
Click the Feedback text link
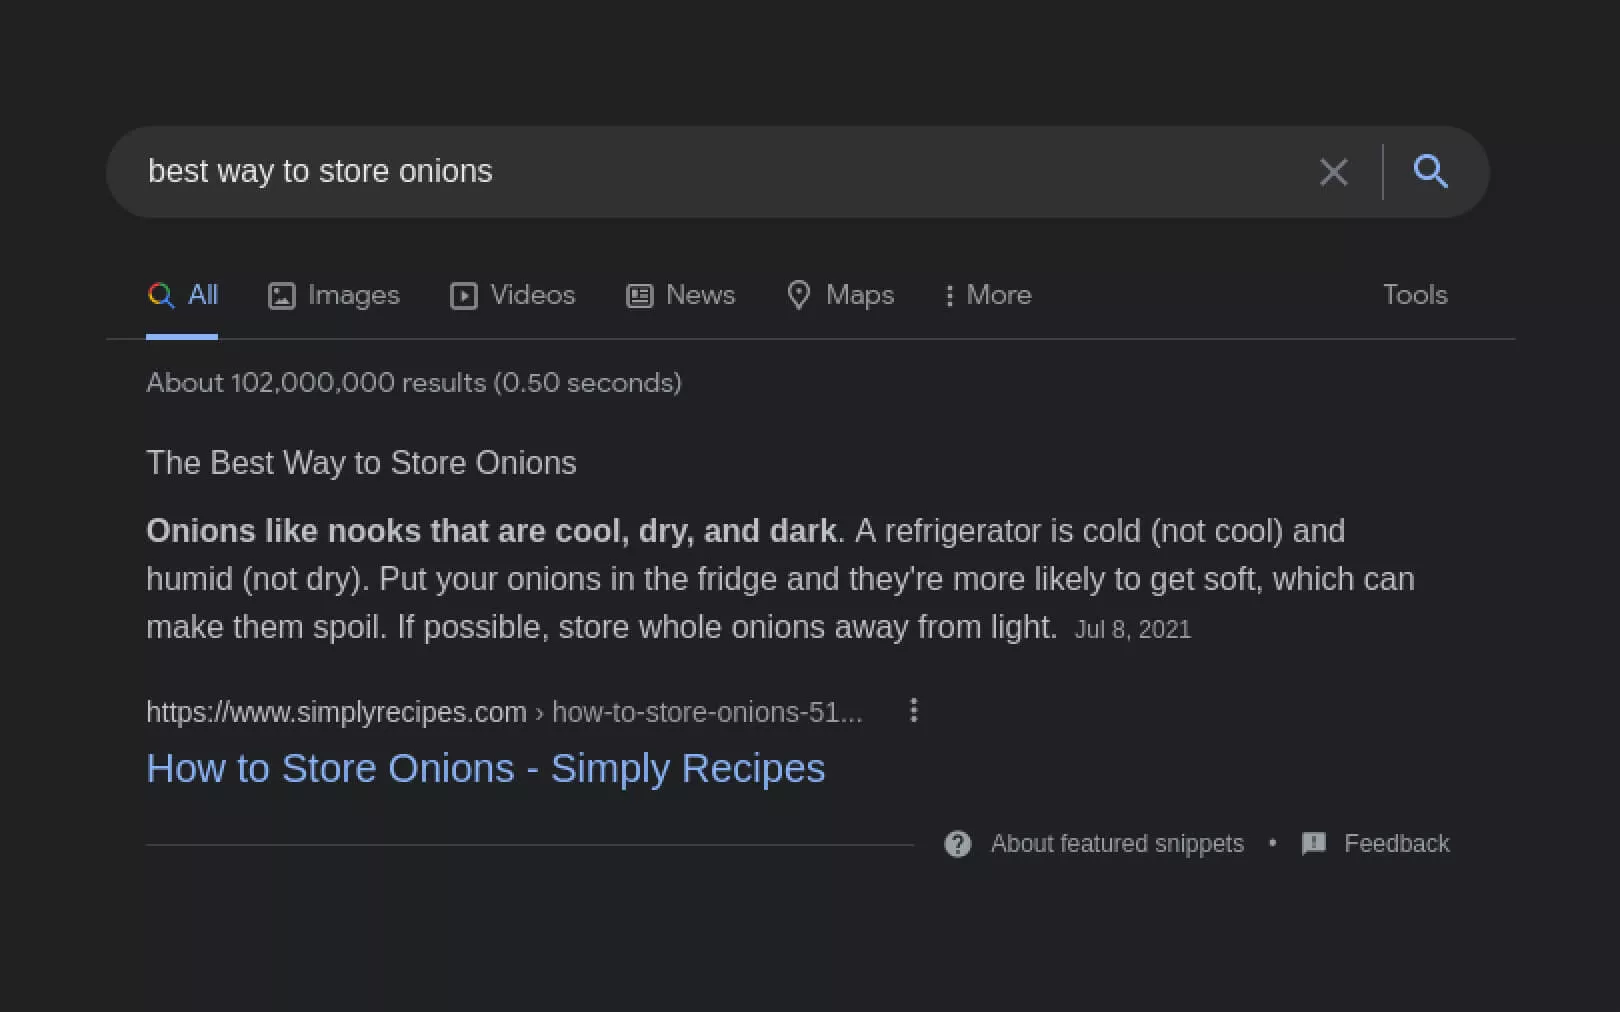pos(1396,844)
